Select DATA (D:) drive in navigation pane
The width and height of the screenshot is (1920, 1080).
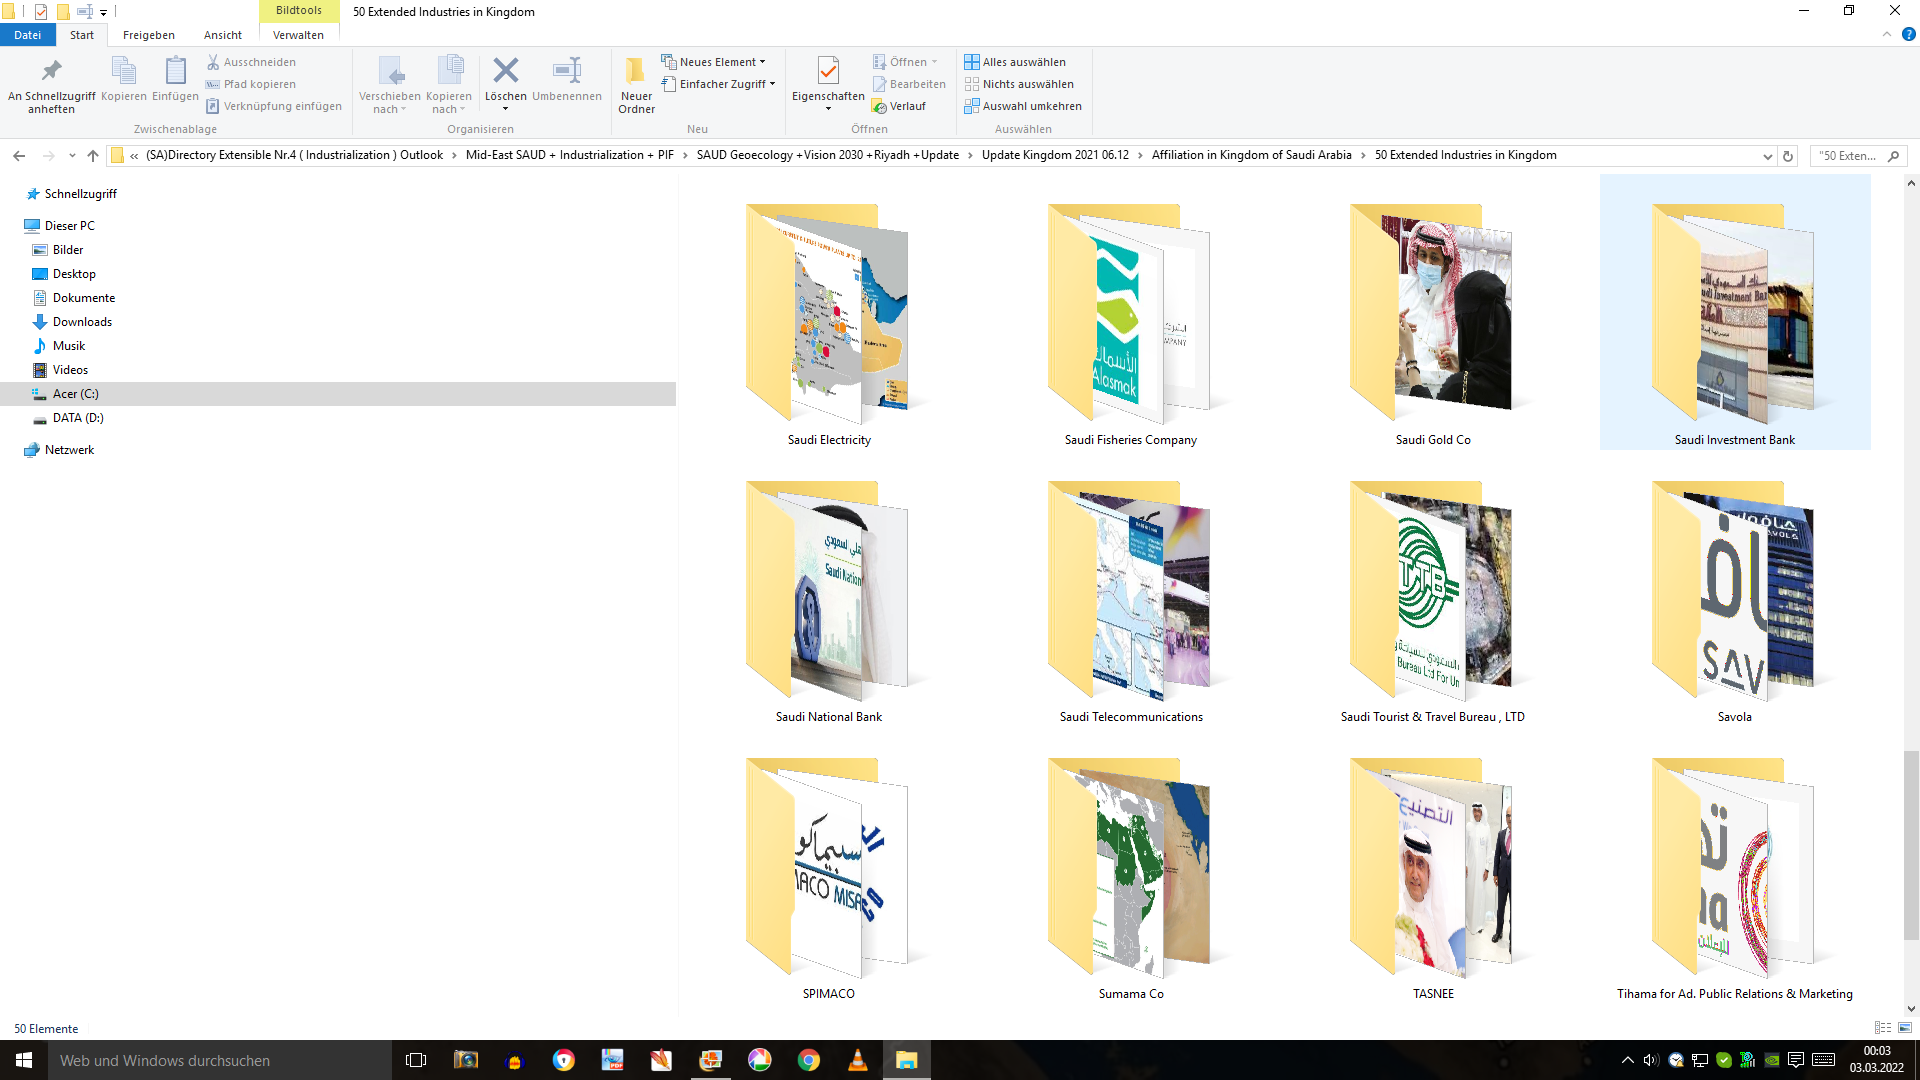pos(78,418)
